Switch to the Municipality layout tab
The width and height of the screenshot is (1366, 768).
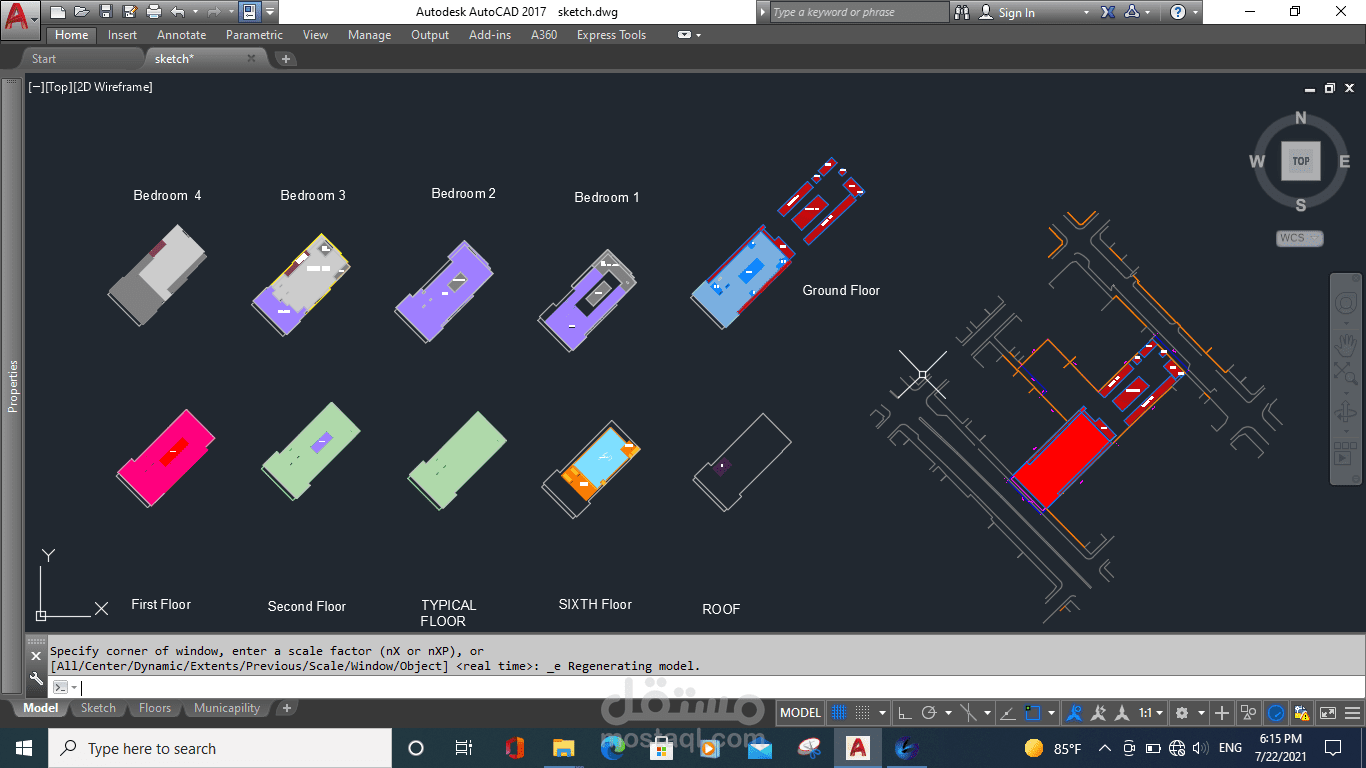tap(227, 708)
